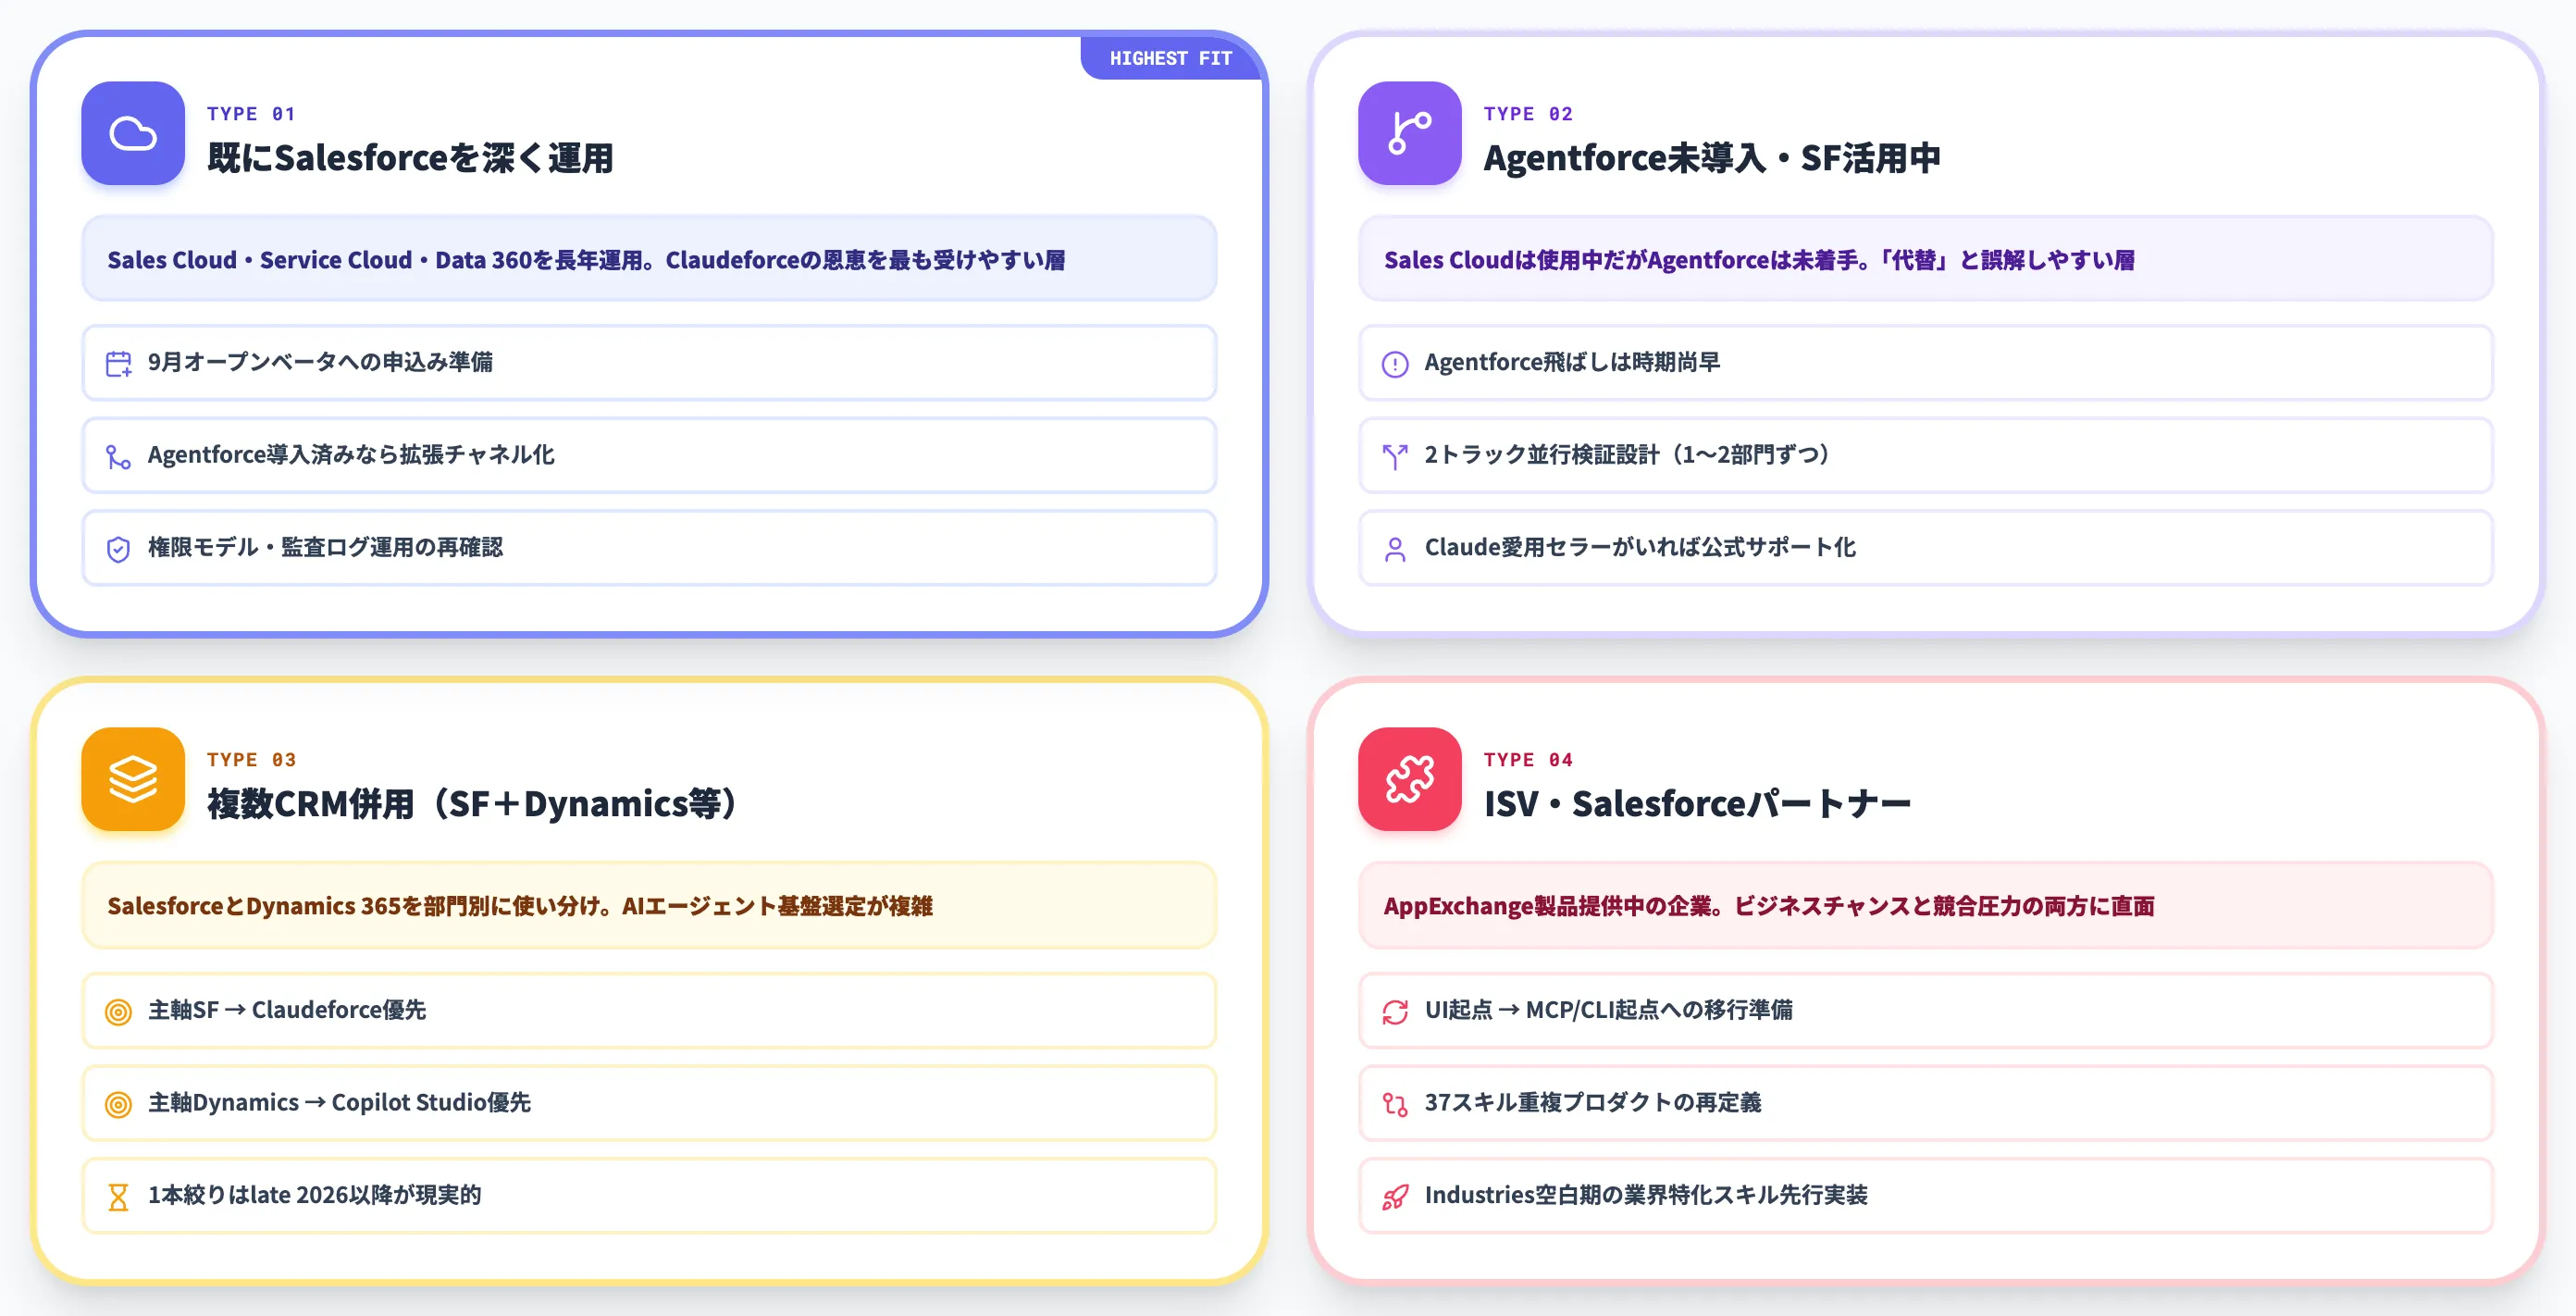Click summary box Sales Cloudは使用中だがAgentforceは未着手
The image size is (2576, 1316).
click(x=1925, y=259)
